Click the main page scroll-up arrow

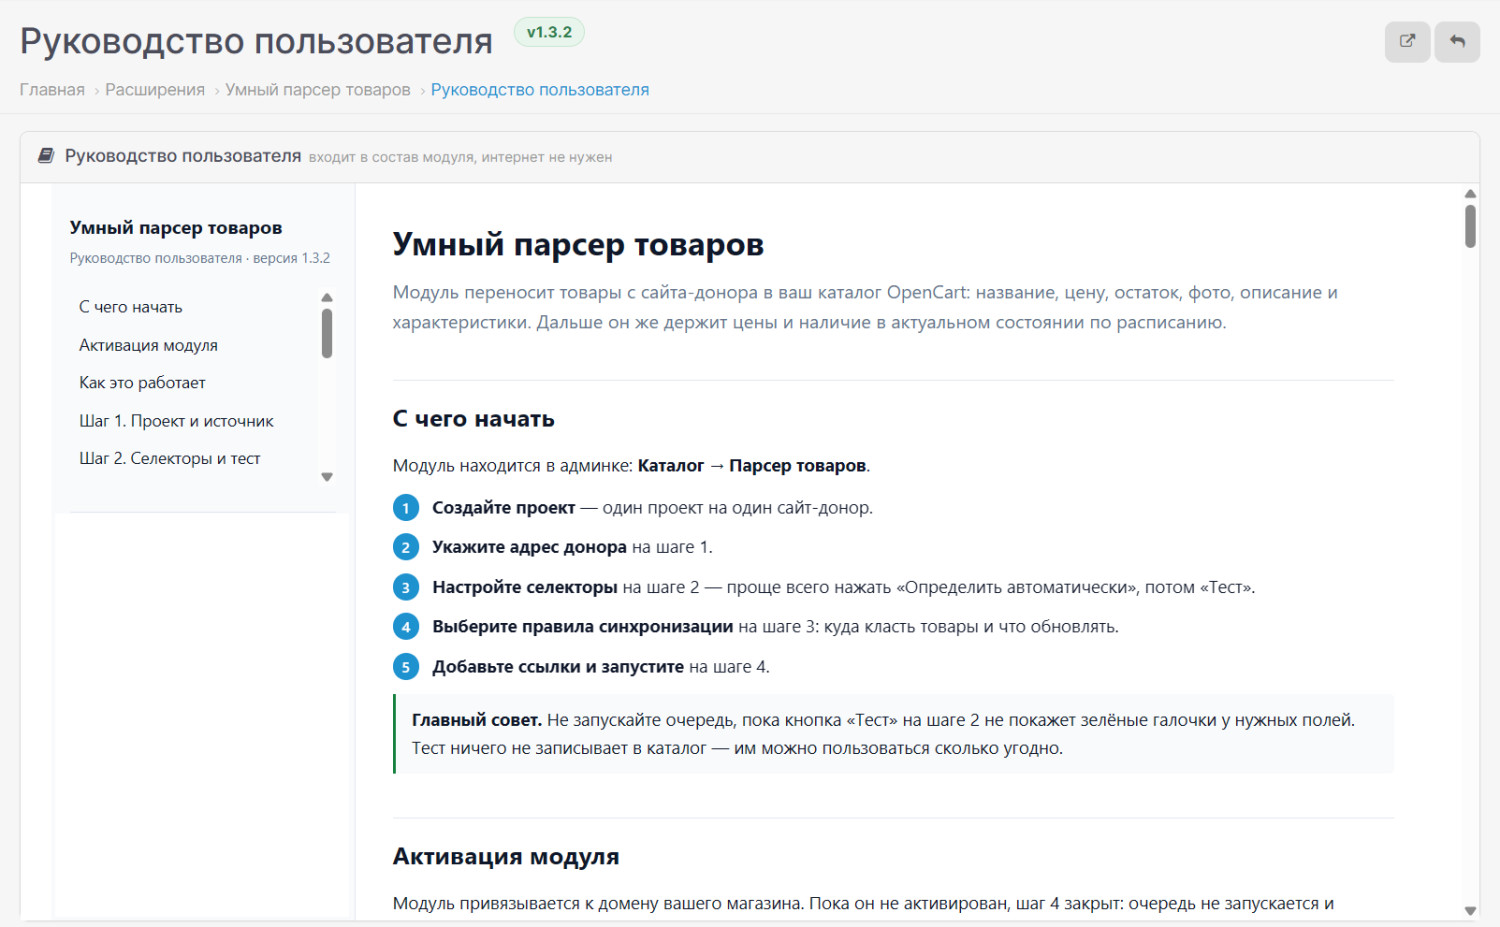click(1470, 194)
